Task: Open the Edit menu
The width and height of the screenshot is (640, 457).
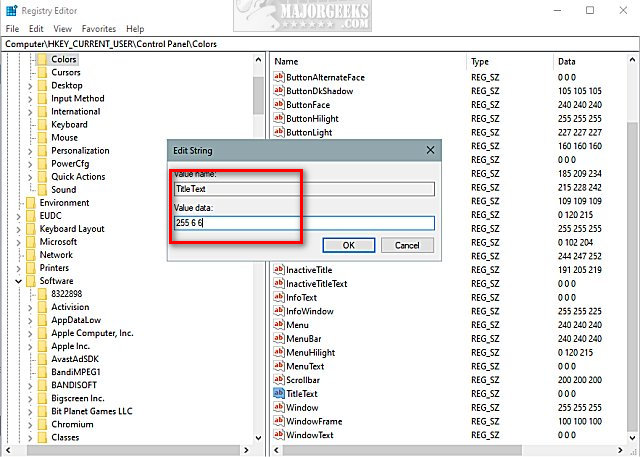Action: pos(36,29)
